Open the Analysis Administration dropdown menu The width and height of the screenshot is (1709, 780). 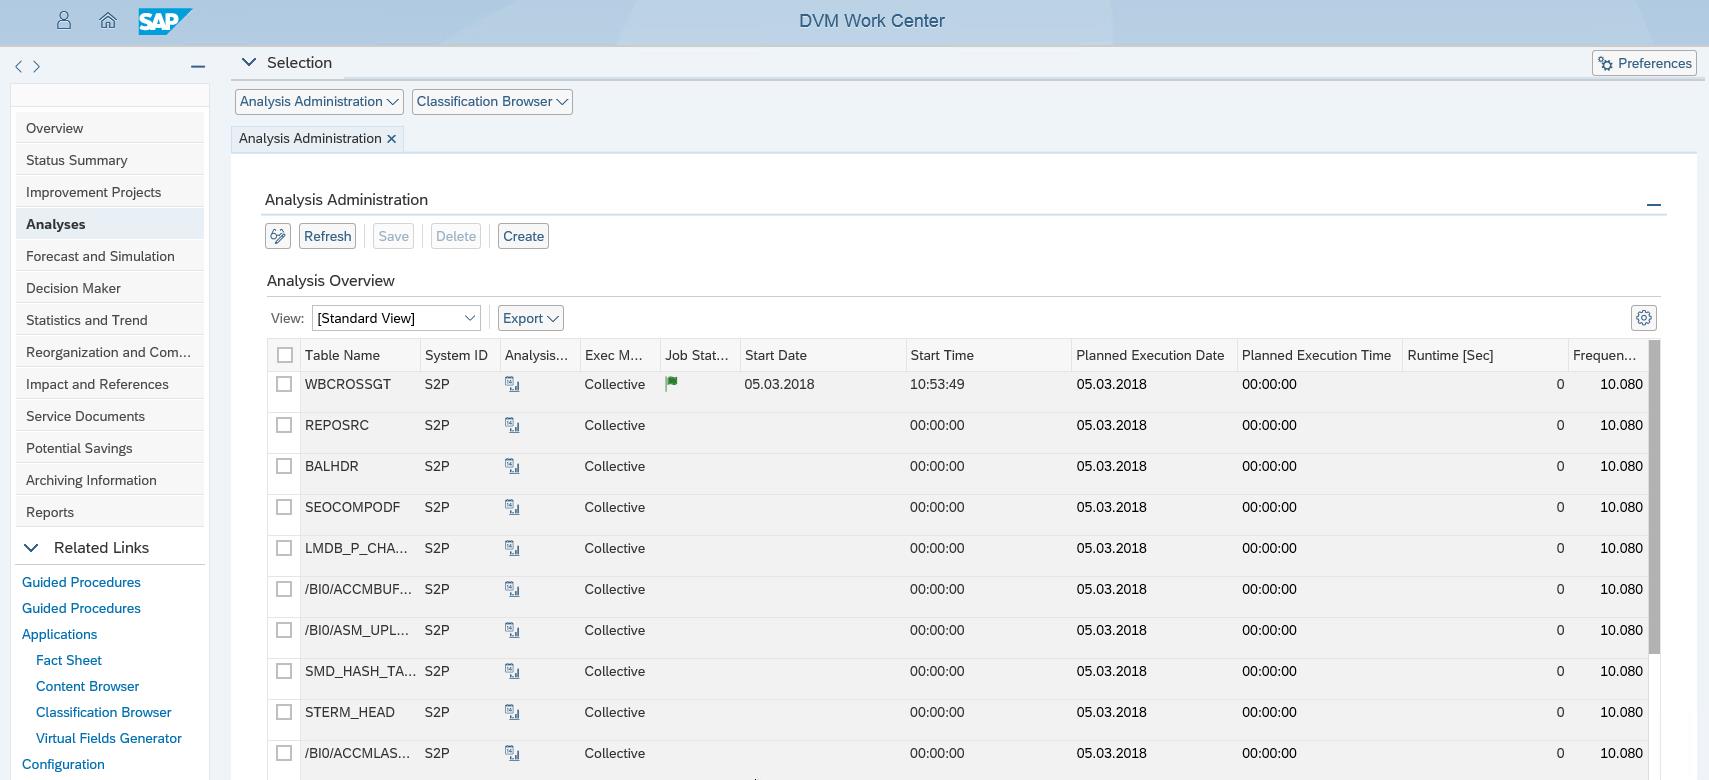319,102
